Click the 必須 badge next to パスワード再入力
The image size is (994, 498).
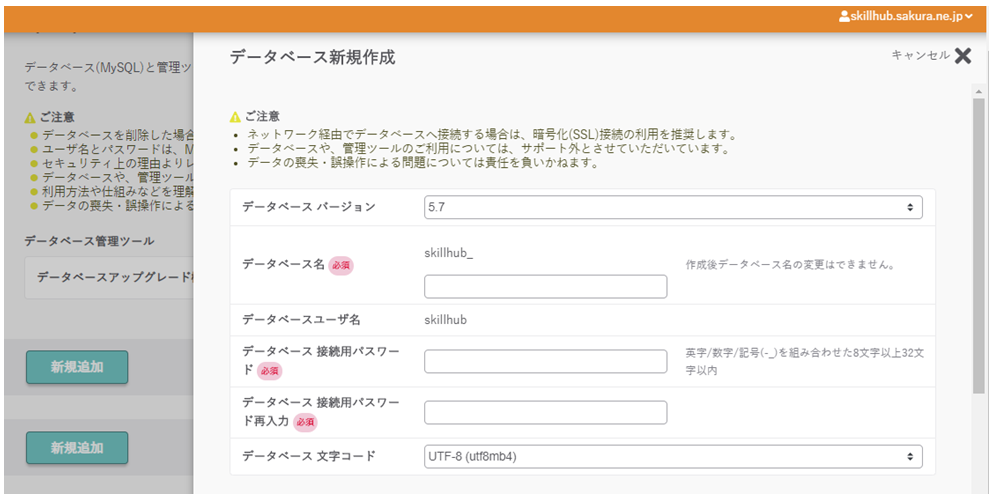(305, 422)
